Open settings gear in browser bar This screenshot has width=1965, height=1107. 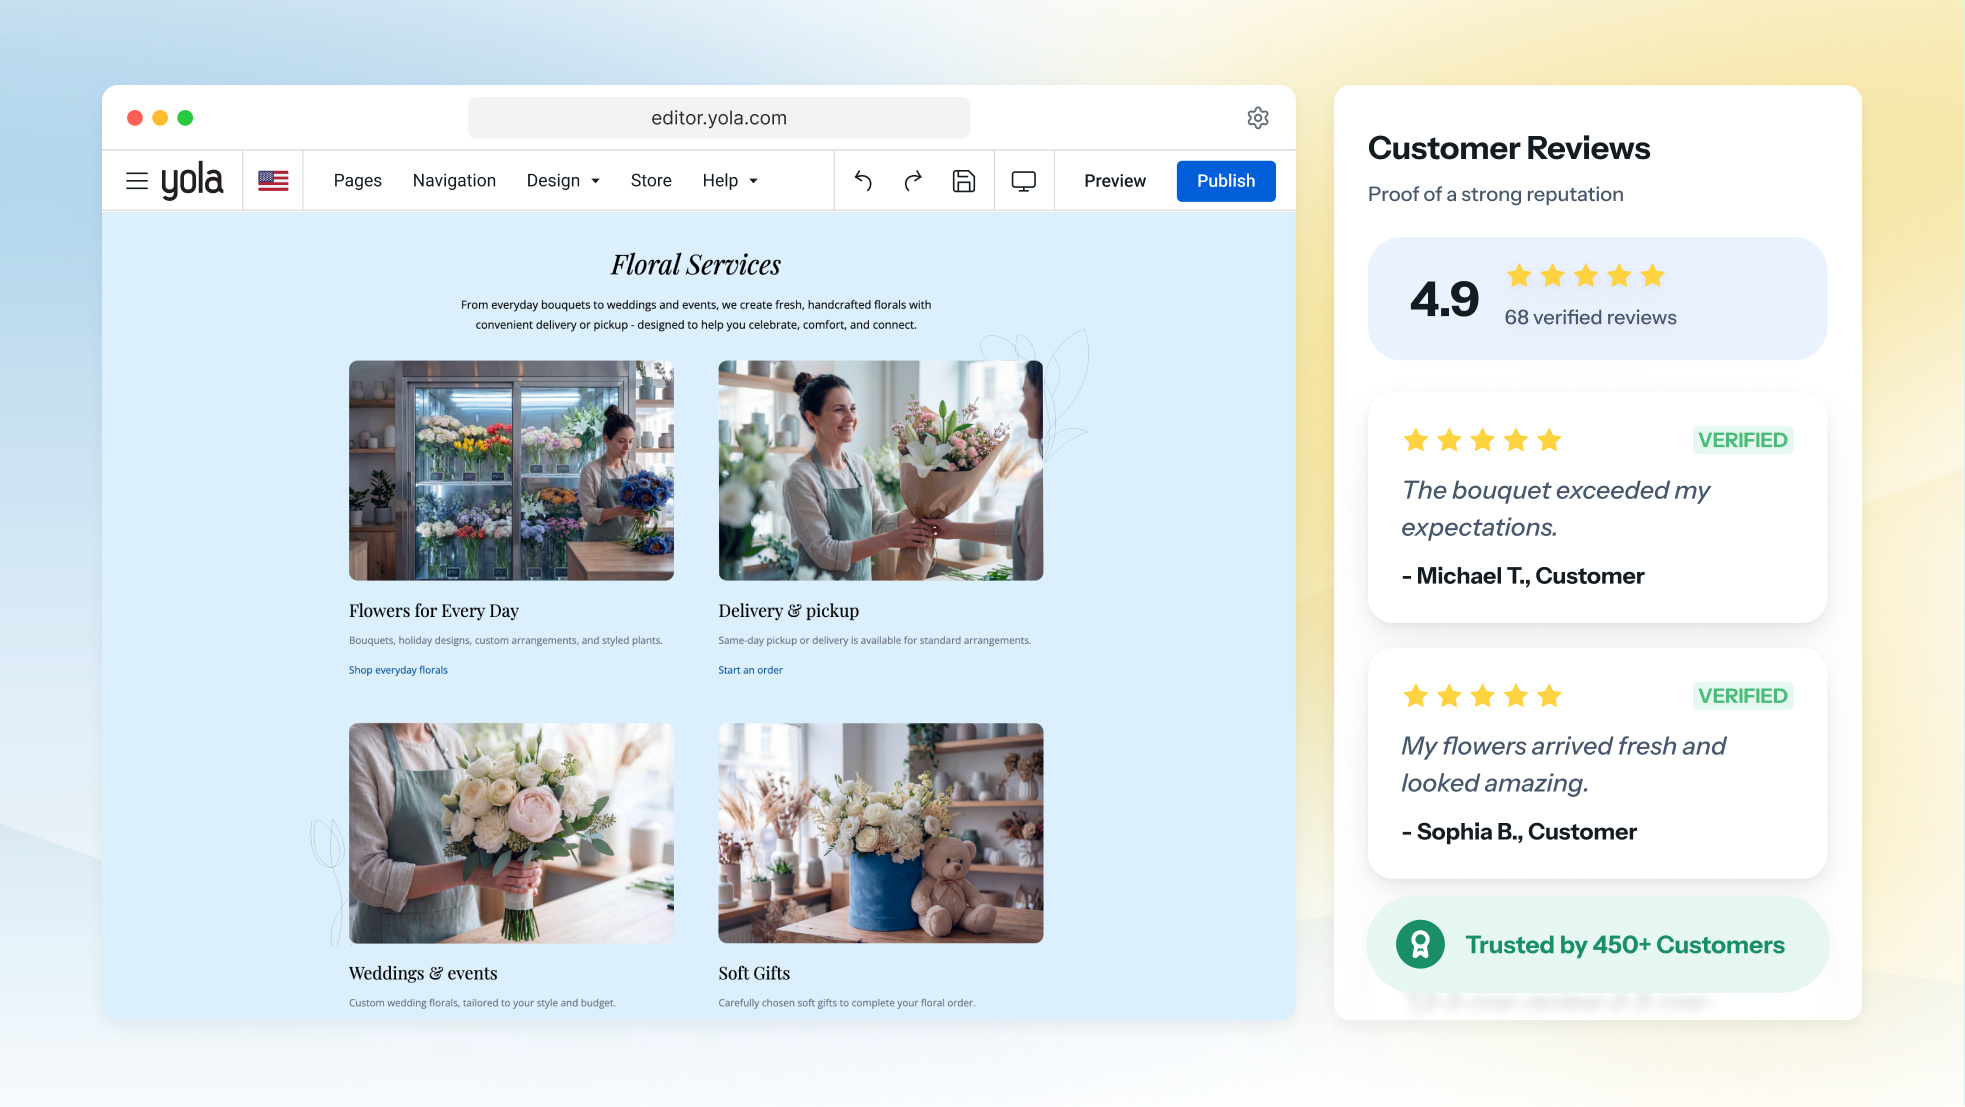tap(1258, 118)
